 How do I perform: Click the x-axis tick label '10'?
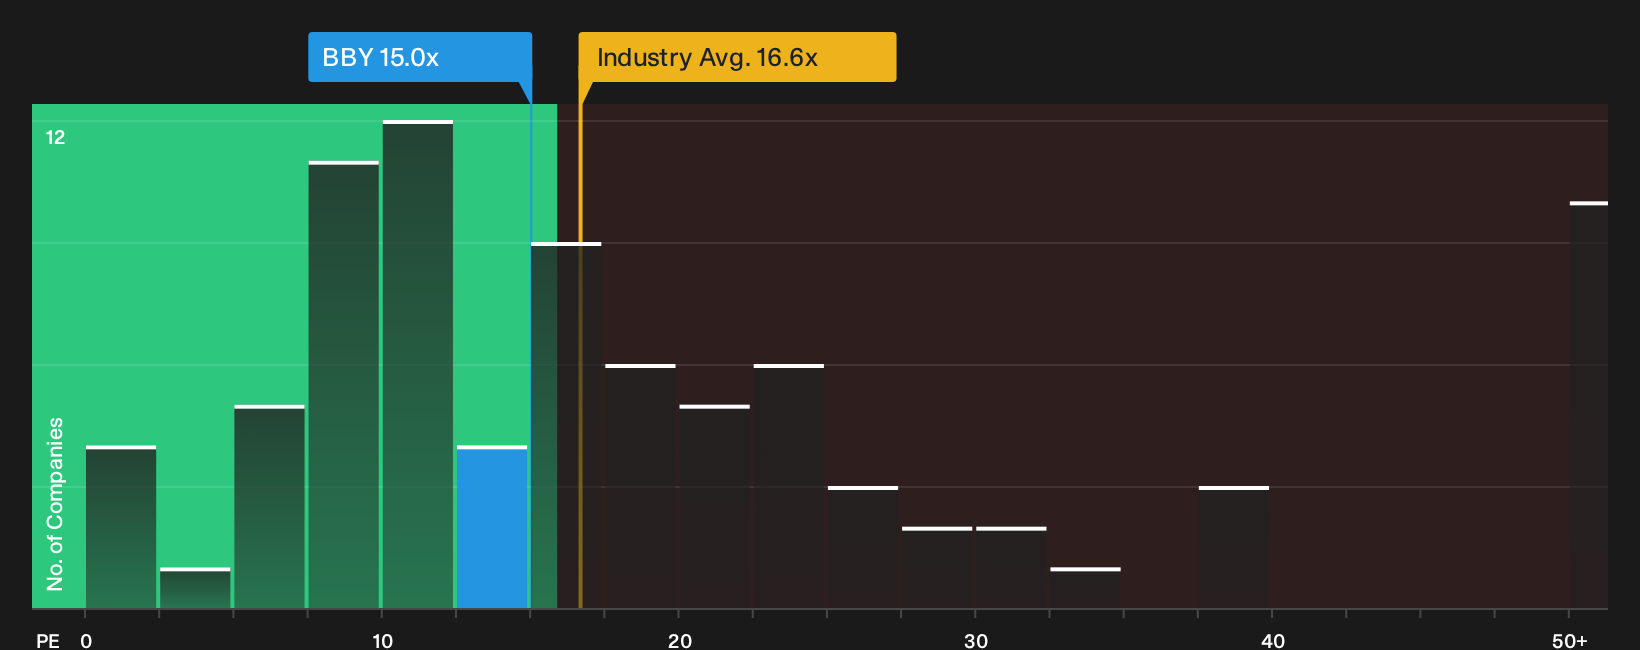point(382,641)
